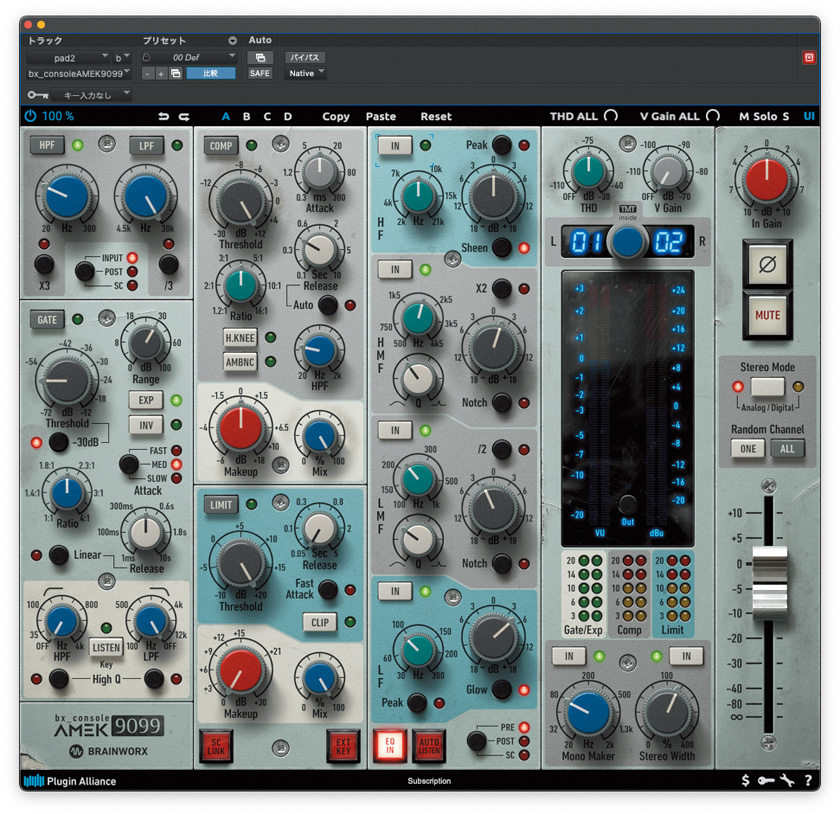The width and height of the screenshot is (840, 814).
Task: Click the V Gain ALL link icon
Action: coord(712,116)
